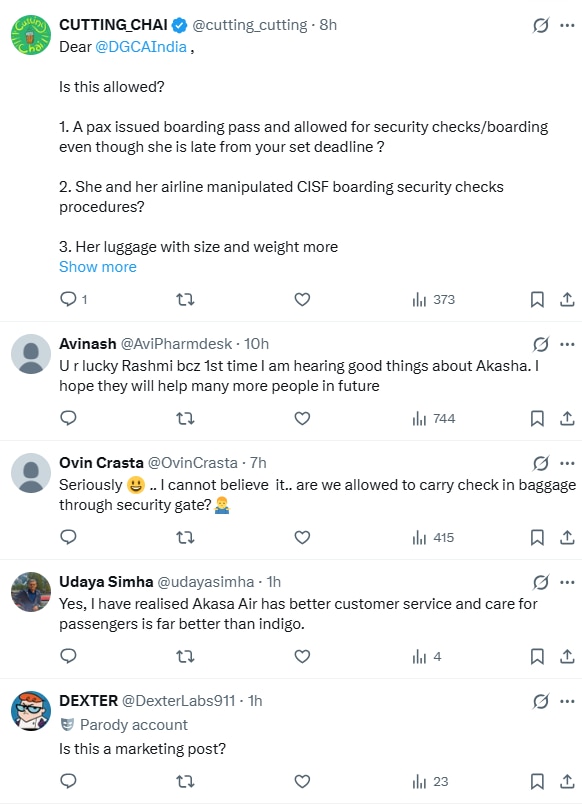Visit Udaya Simha's profile name
This screenshot has height=810, width=582.
tap(106, 582)
